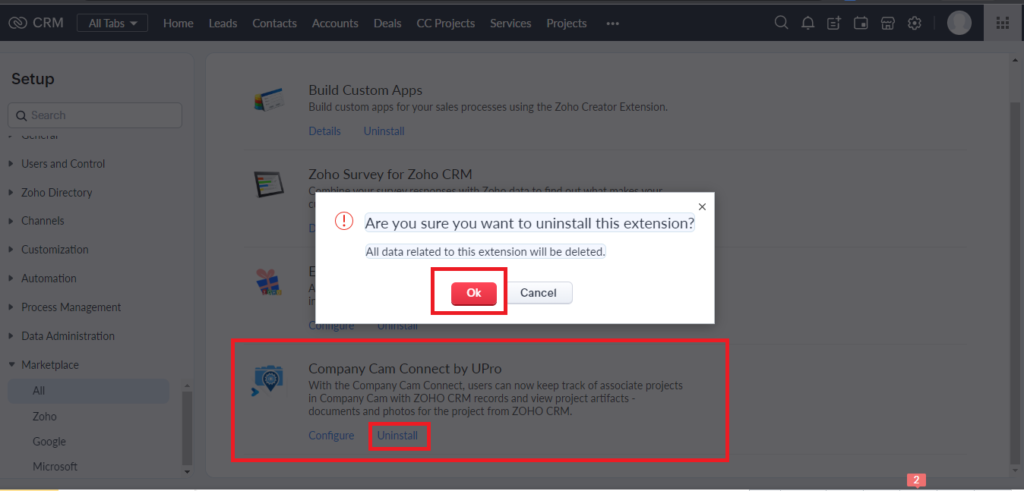Click Configure for Company Cam Connect

click(331, 436)
